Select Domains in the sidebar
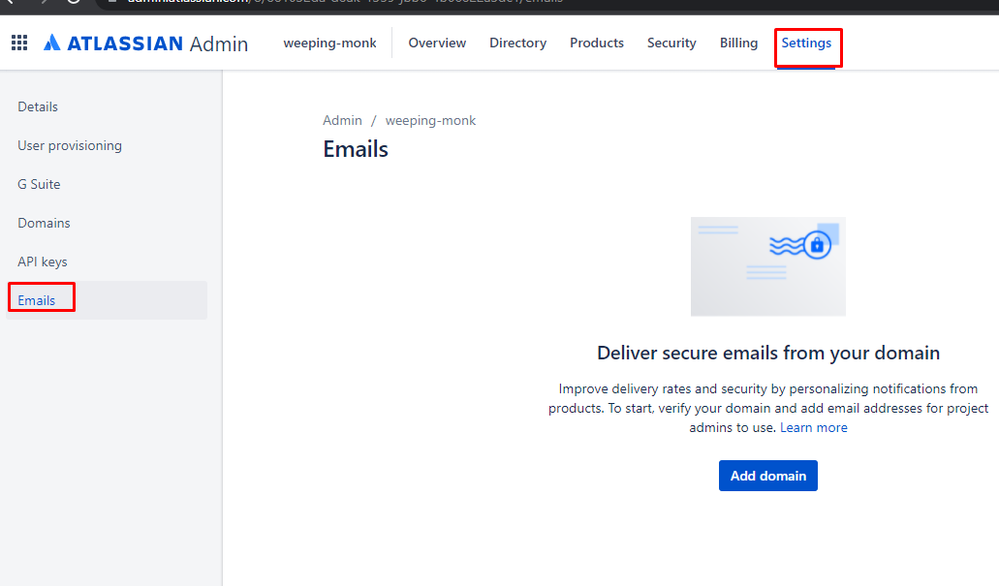The height and width of the screenshot is (586, 999). 45,222
